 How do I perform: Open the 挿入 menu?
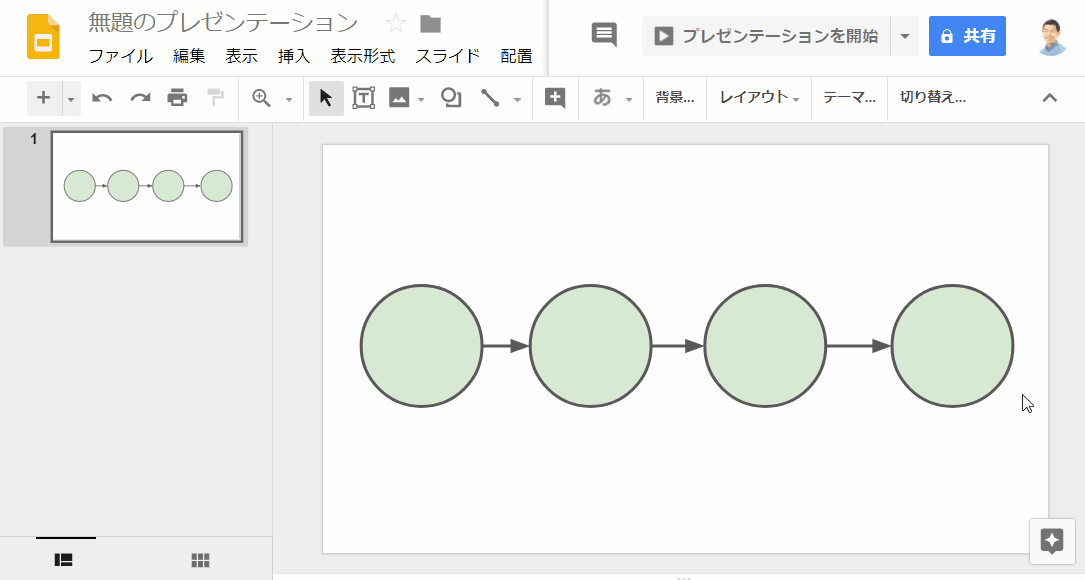(x=294, y=56)
